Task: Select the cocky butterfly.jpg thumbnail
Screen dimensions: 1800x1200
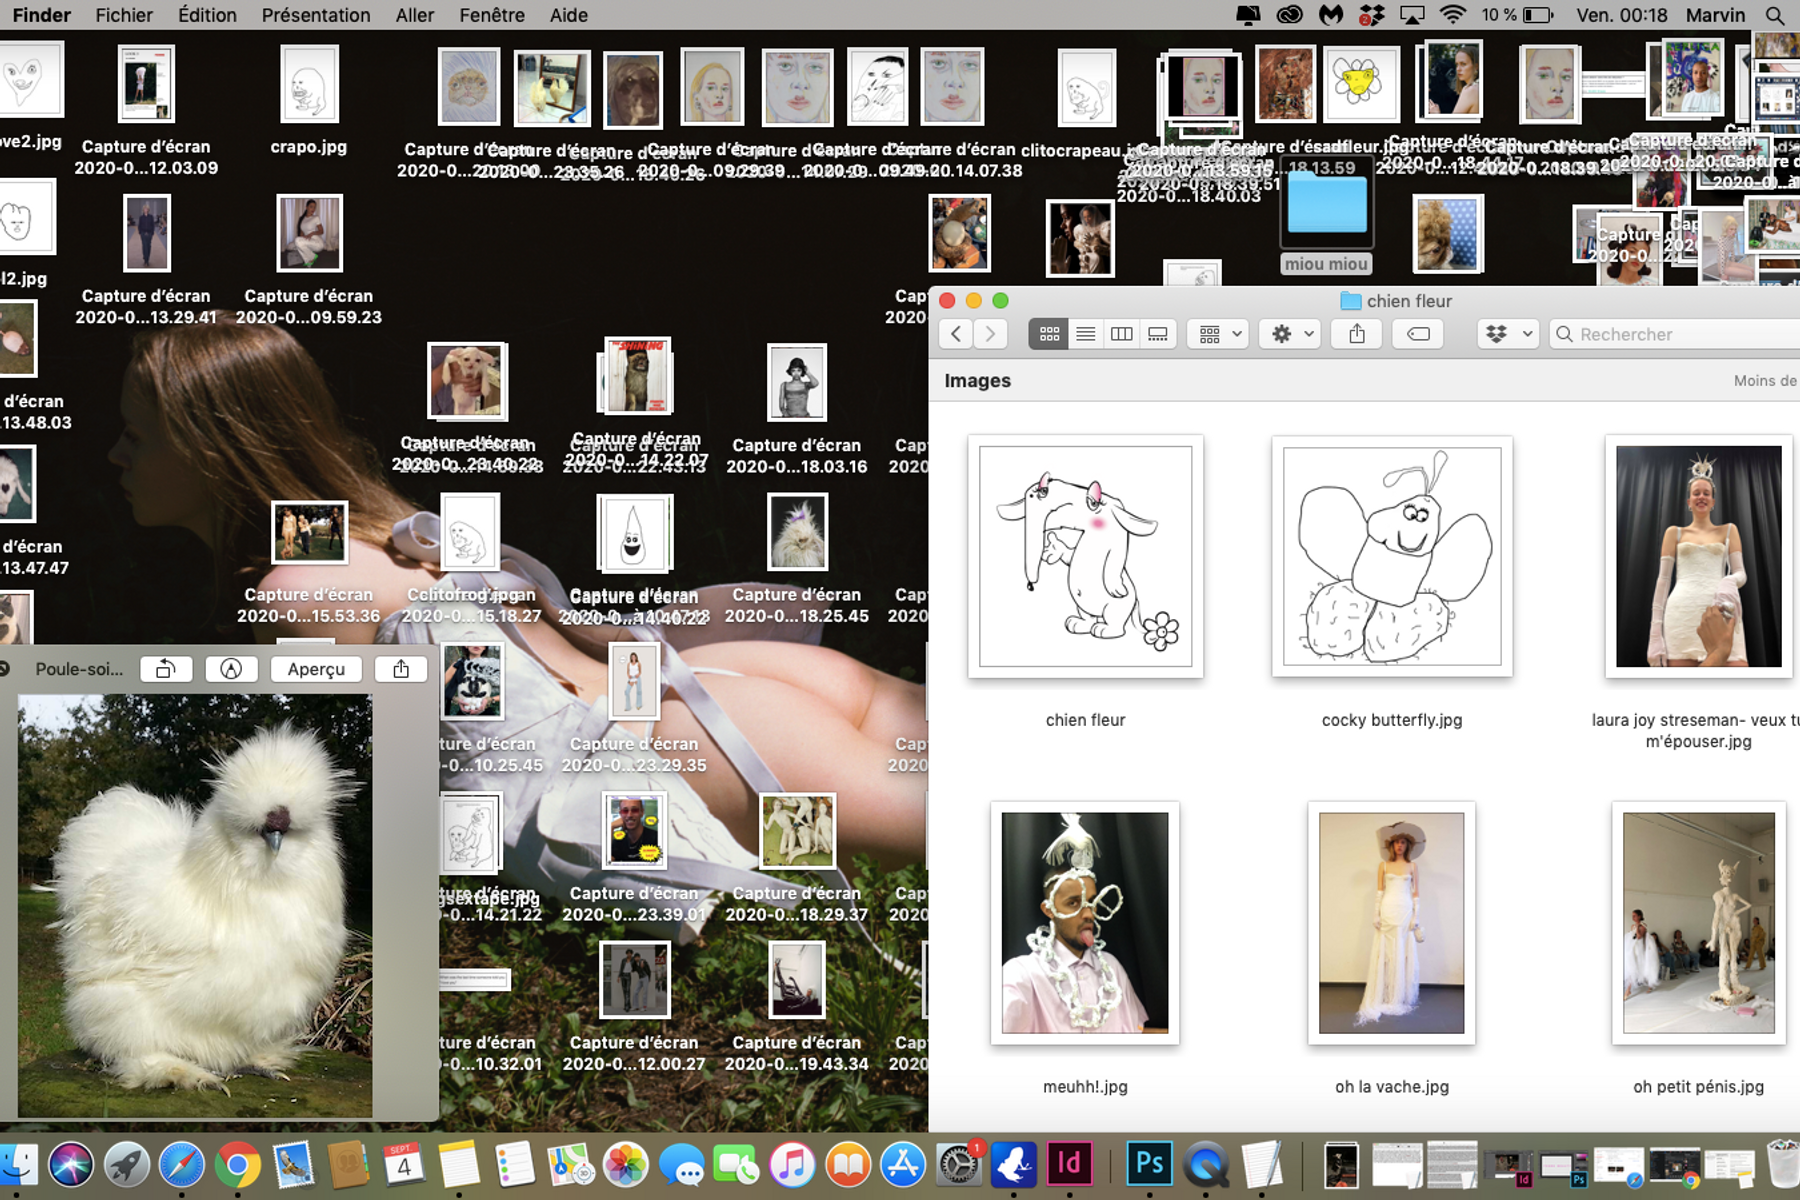Action: point(1391,556)
